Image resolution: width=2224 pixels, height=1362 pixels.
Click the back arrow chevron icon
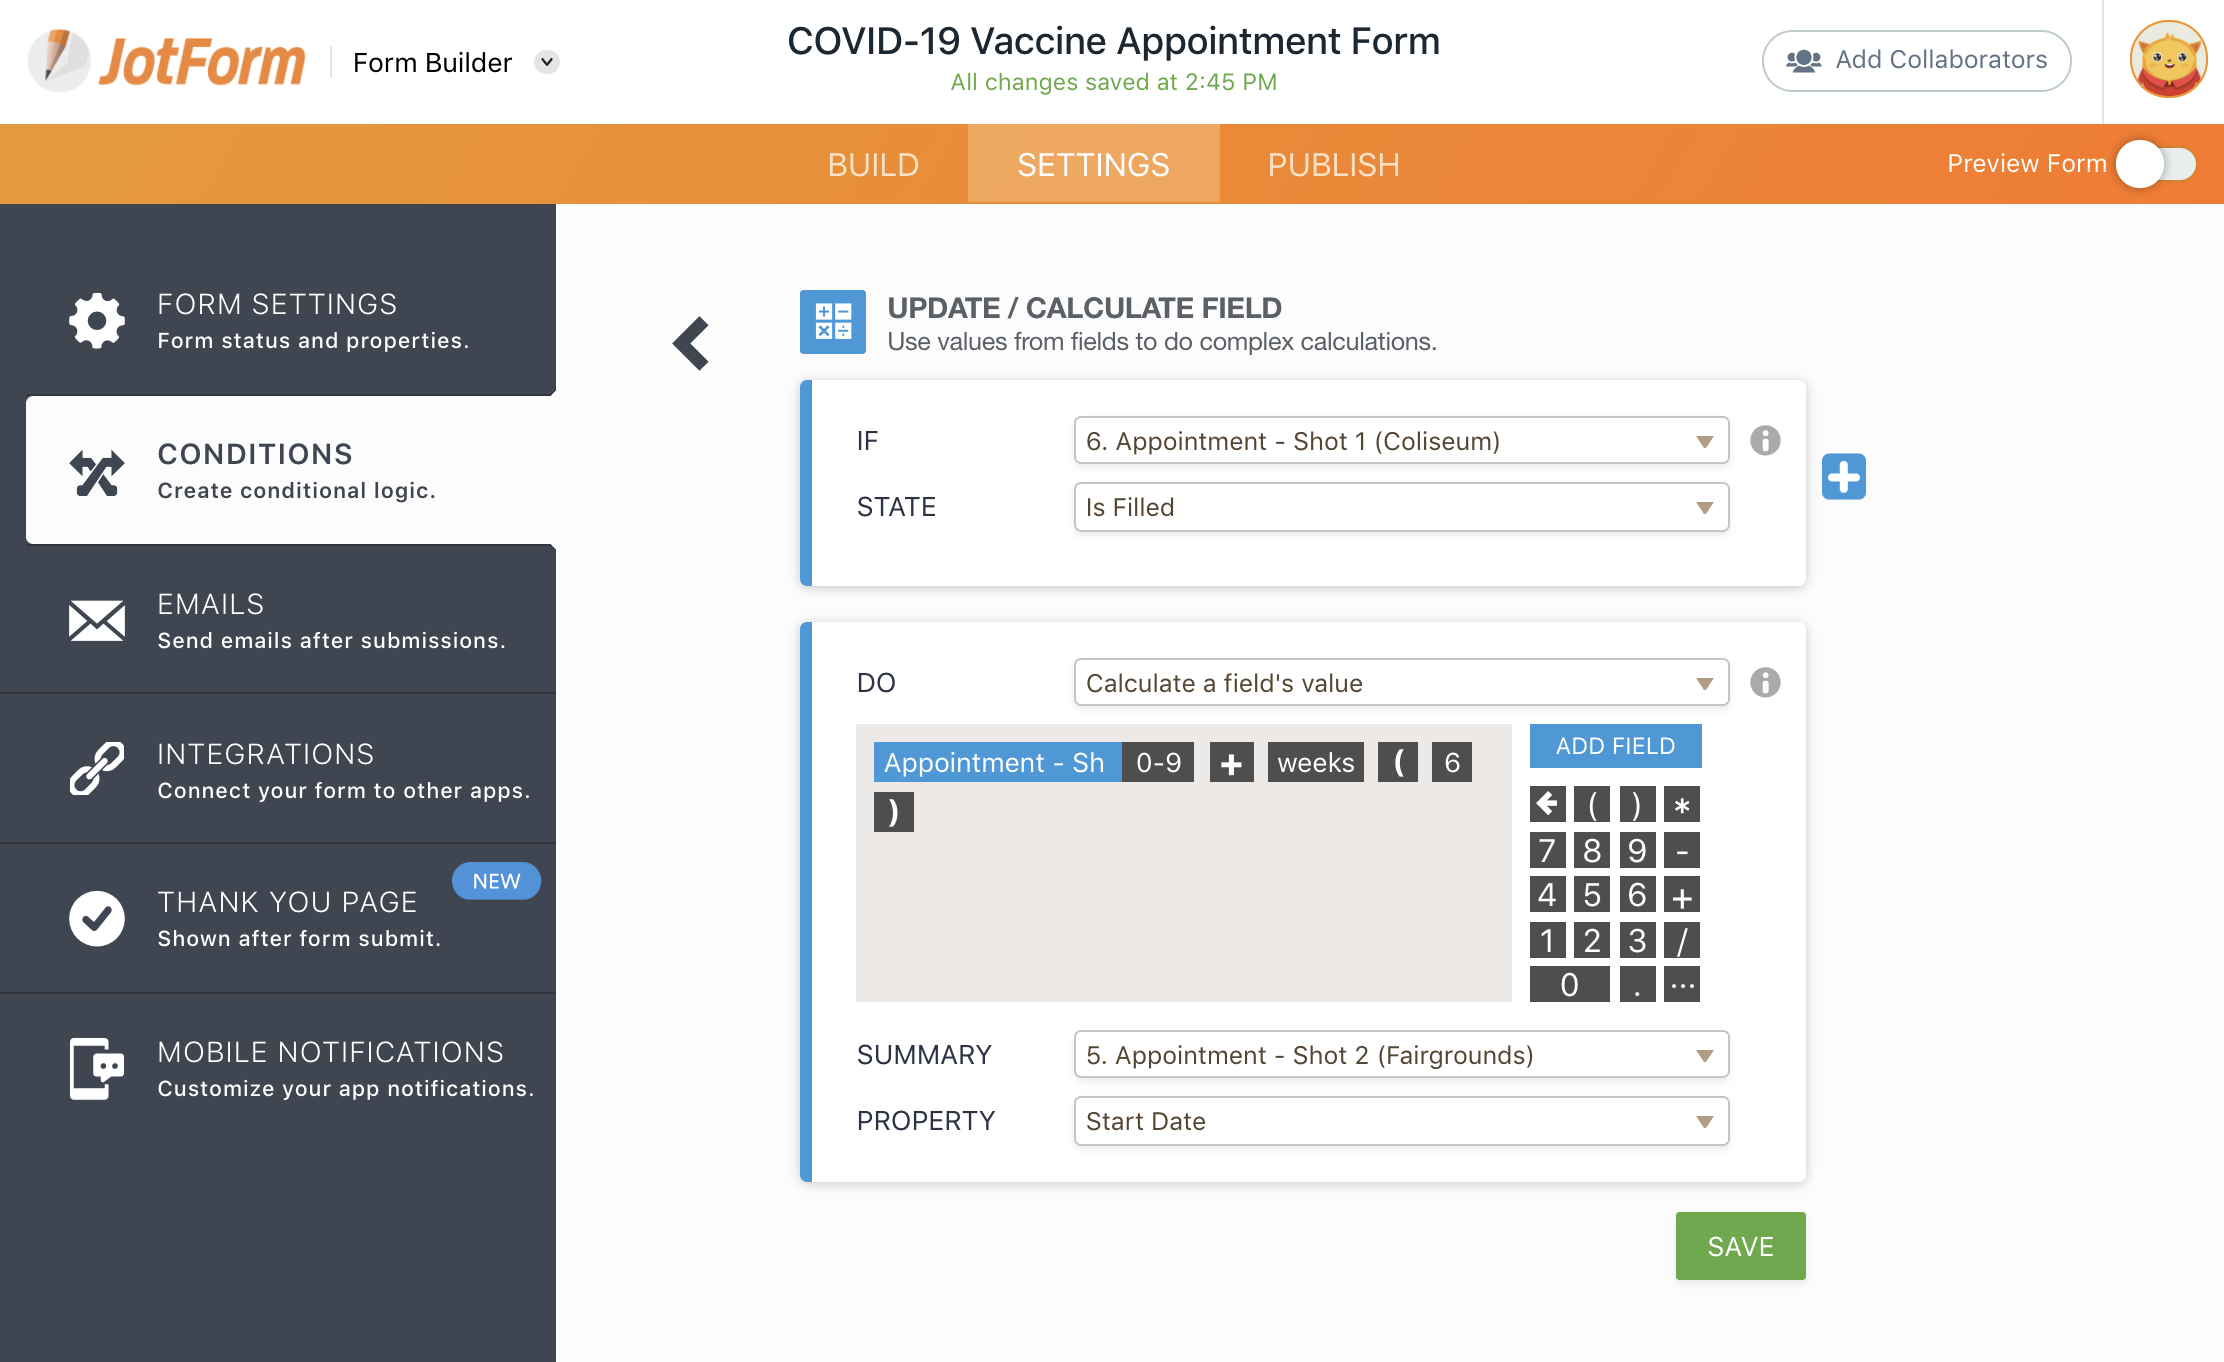[691, 344]
